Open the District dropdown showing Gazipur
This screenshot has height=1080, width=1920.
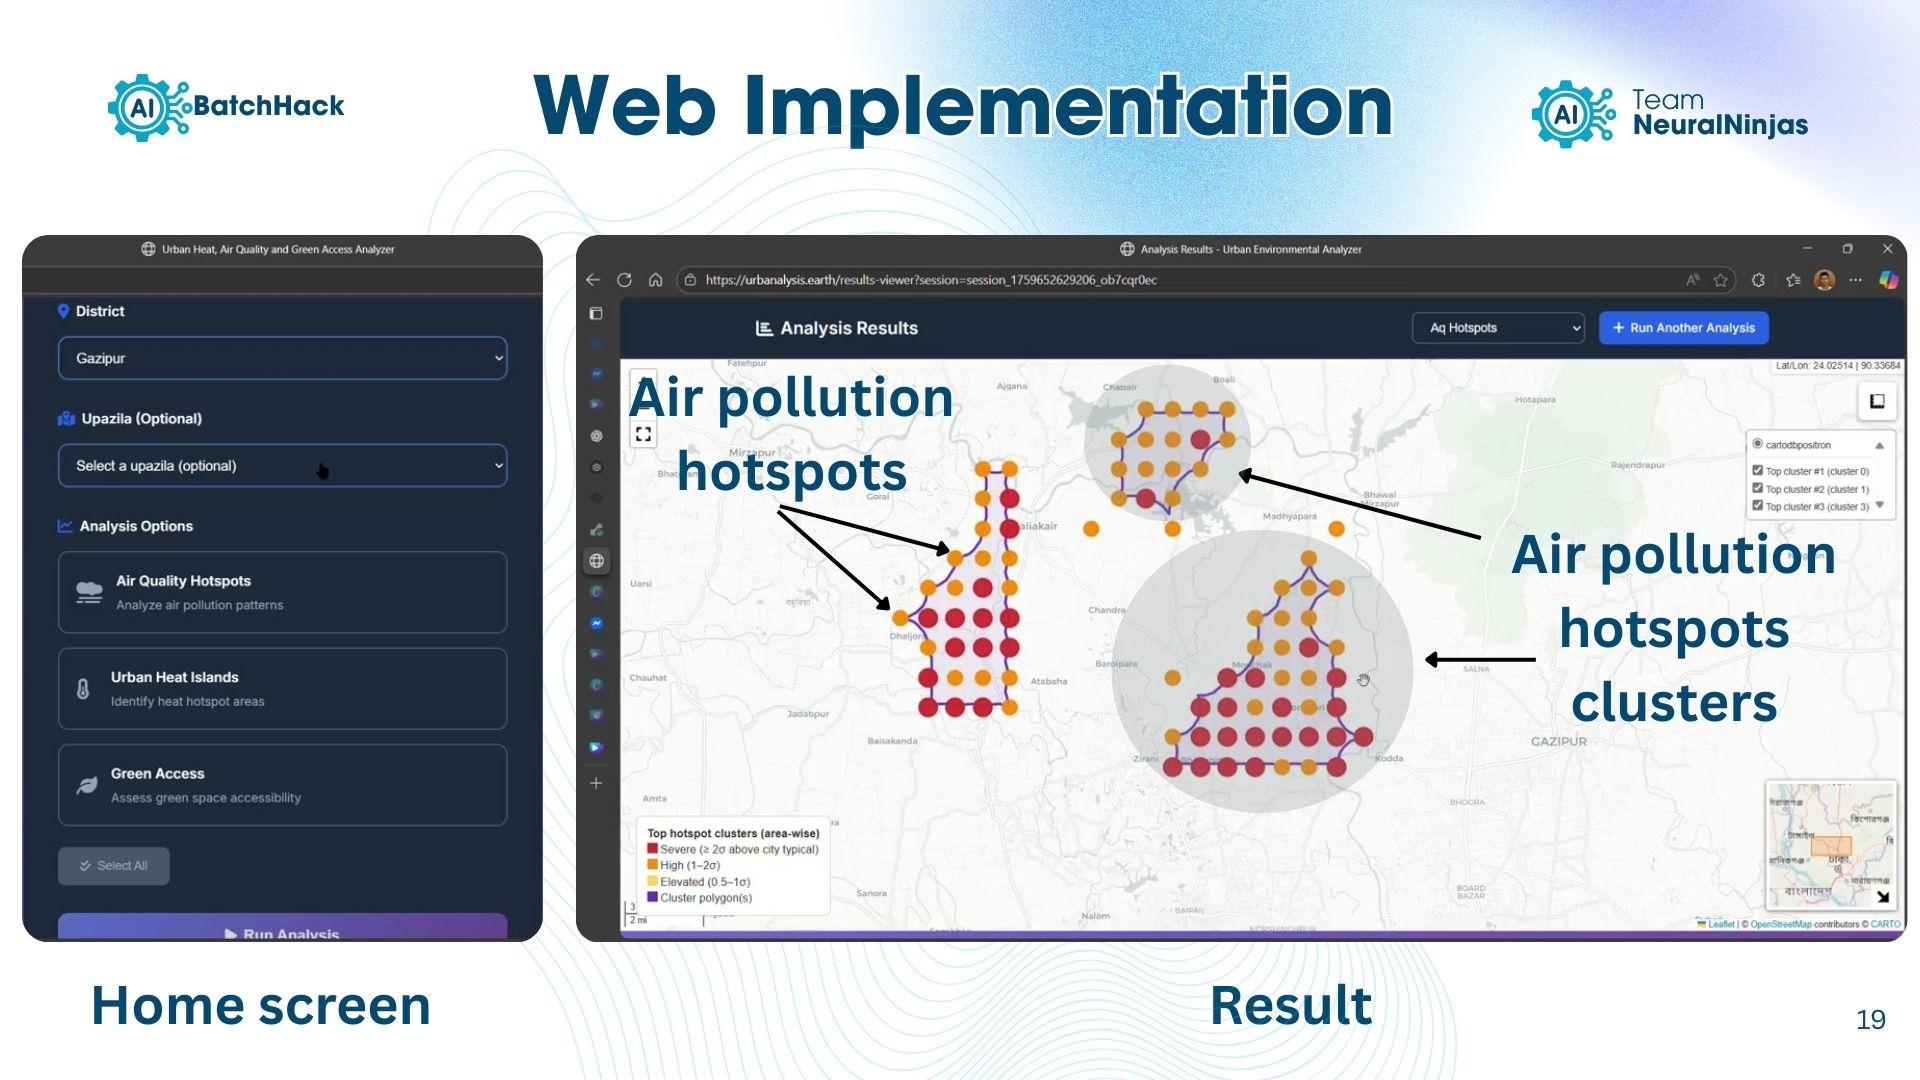tap(282, 358)
